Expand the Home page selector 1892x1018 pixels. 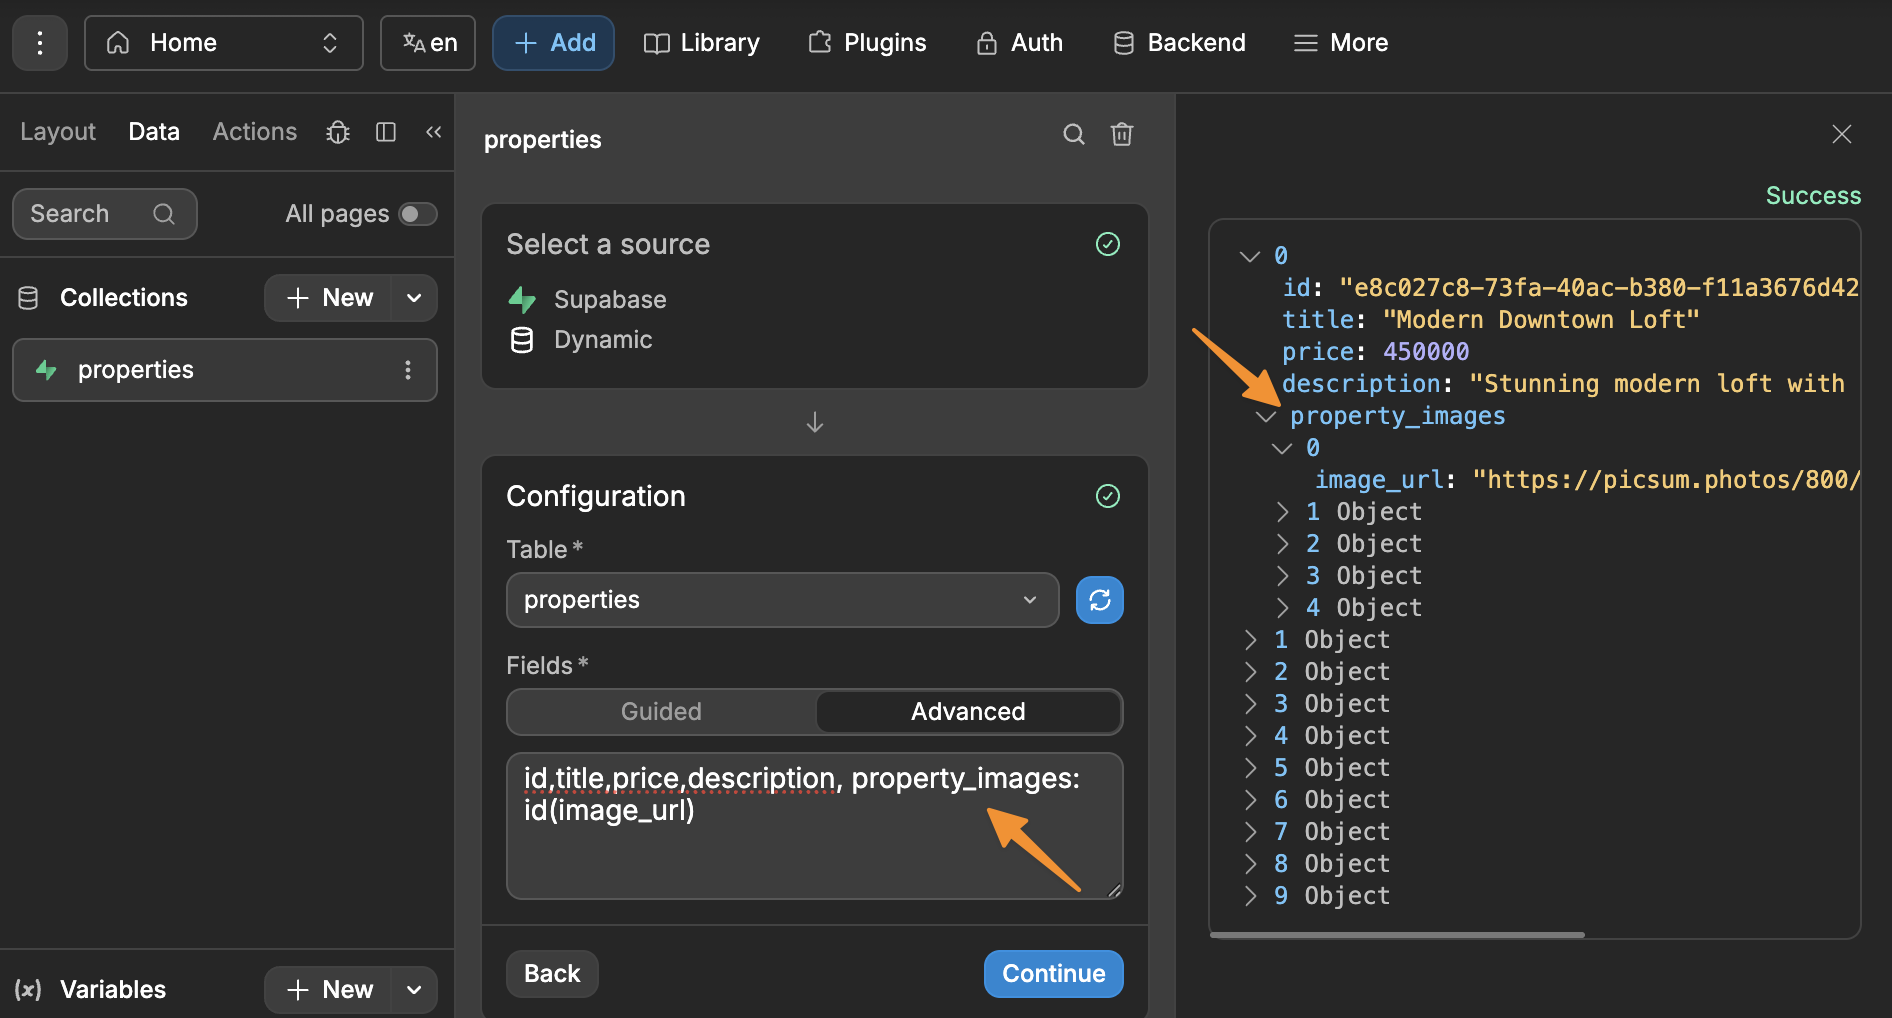click(x=223, y=43)
